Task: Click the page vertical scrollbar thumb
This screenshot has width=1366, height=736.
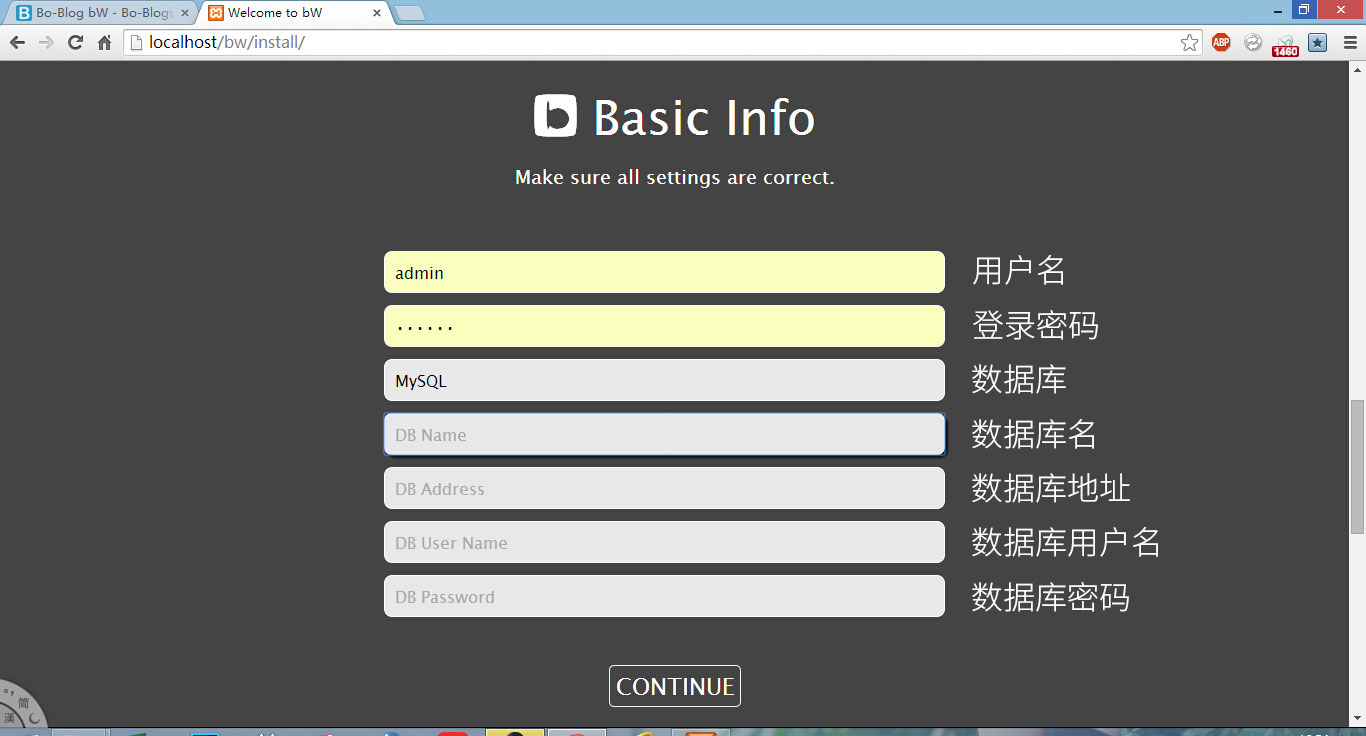Action: coord(1357,467)
